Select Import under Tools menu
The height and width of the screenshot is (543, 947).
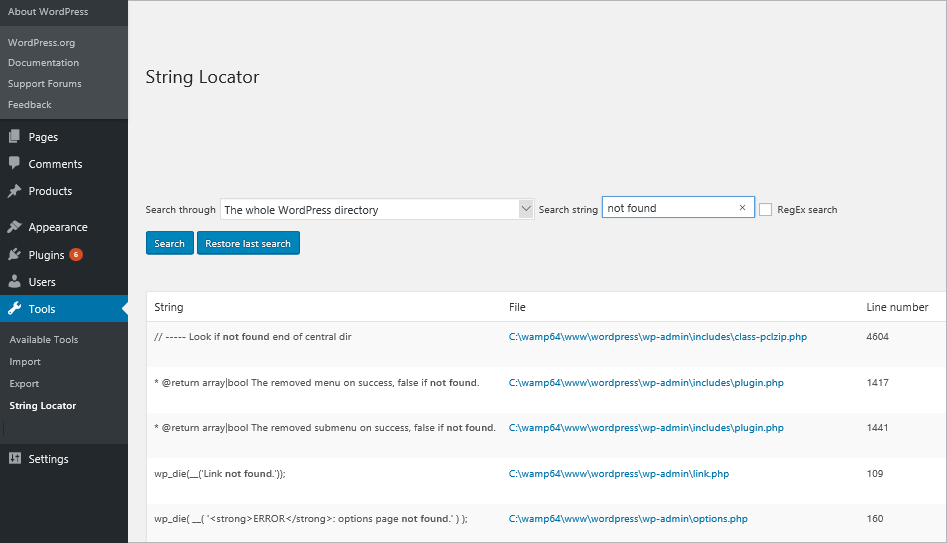coord(25,362)
